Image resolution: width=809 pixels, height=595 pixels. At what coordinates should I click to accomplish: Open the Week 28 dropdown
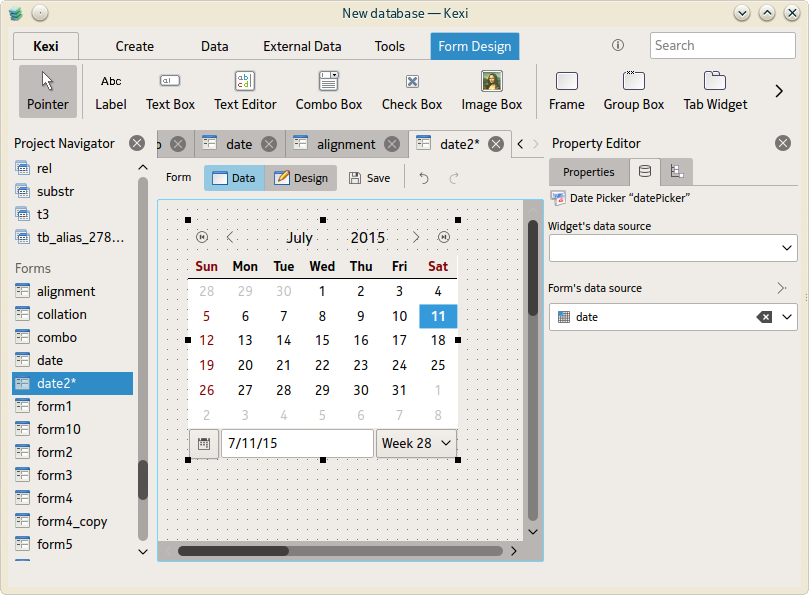click(x=417, y=443)
